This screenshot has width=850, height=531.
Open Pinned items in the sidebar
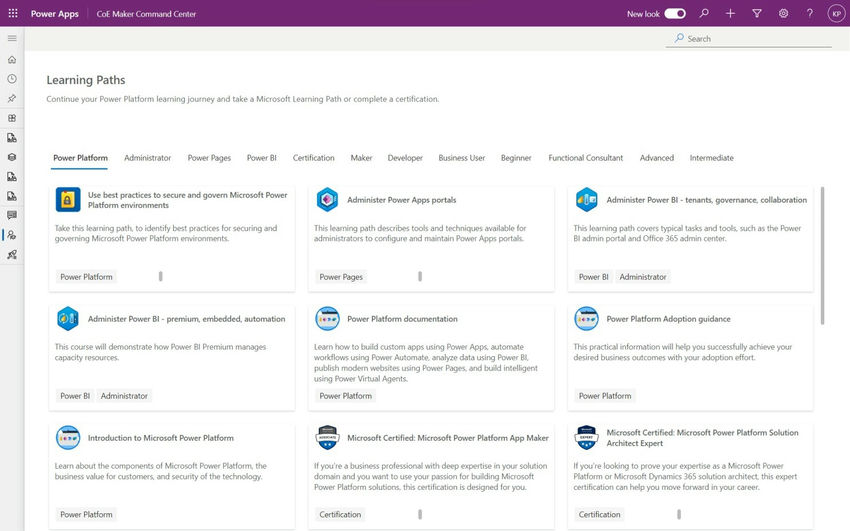pyautogui.click(x=12, y=98)
